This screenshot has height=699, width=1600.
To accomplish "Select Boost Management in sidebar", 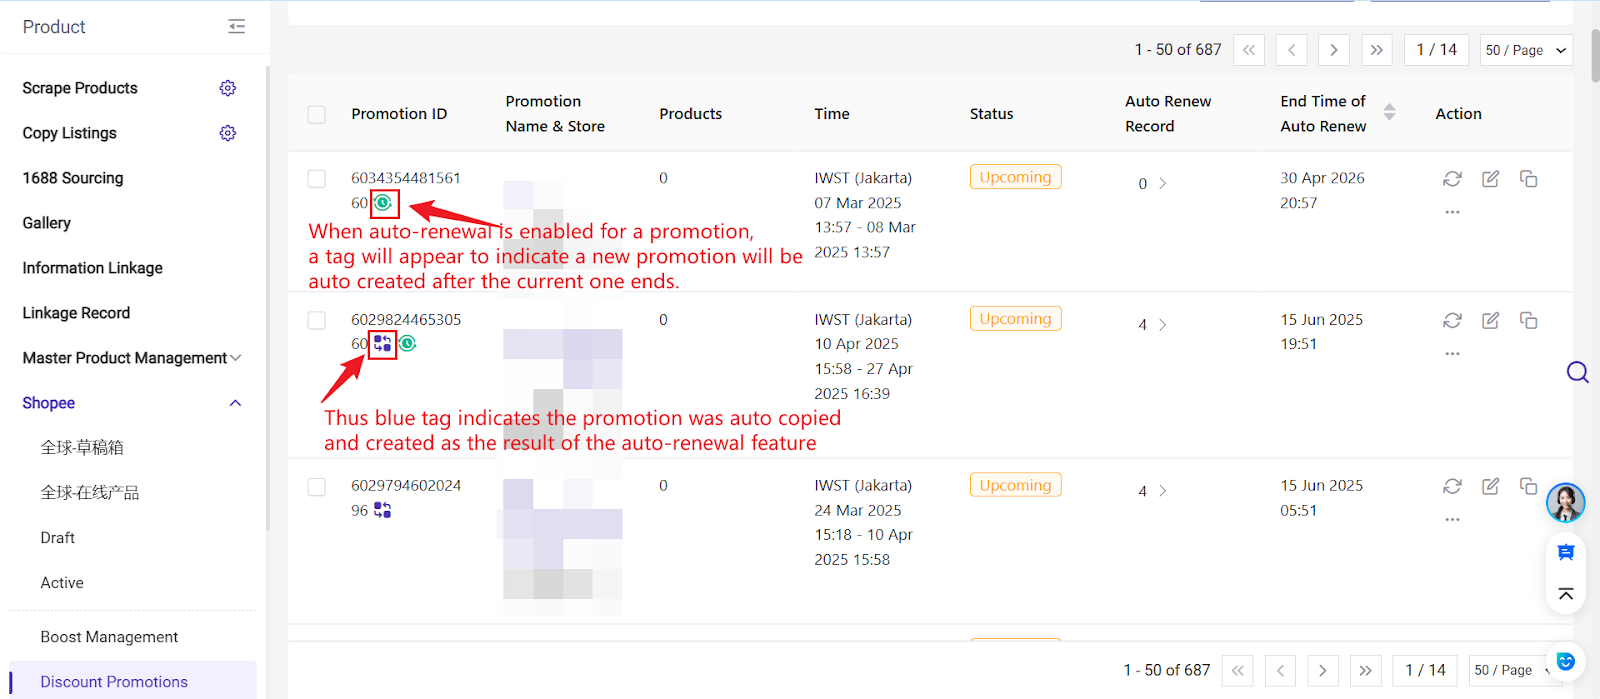I will point(109,636).
